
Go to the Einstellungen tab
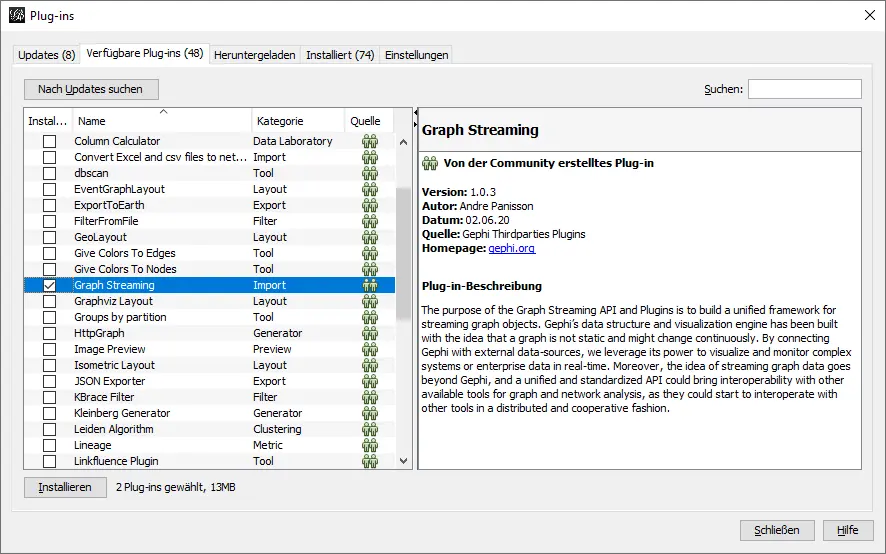[x=416, y=55]
